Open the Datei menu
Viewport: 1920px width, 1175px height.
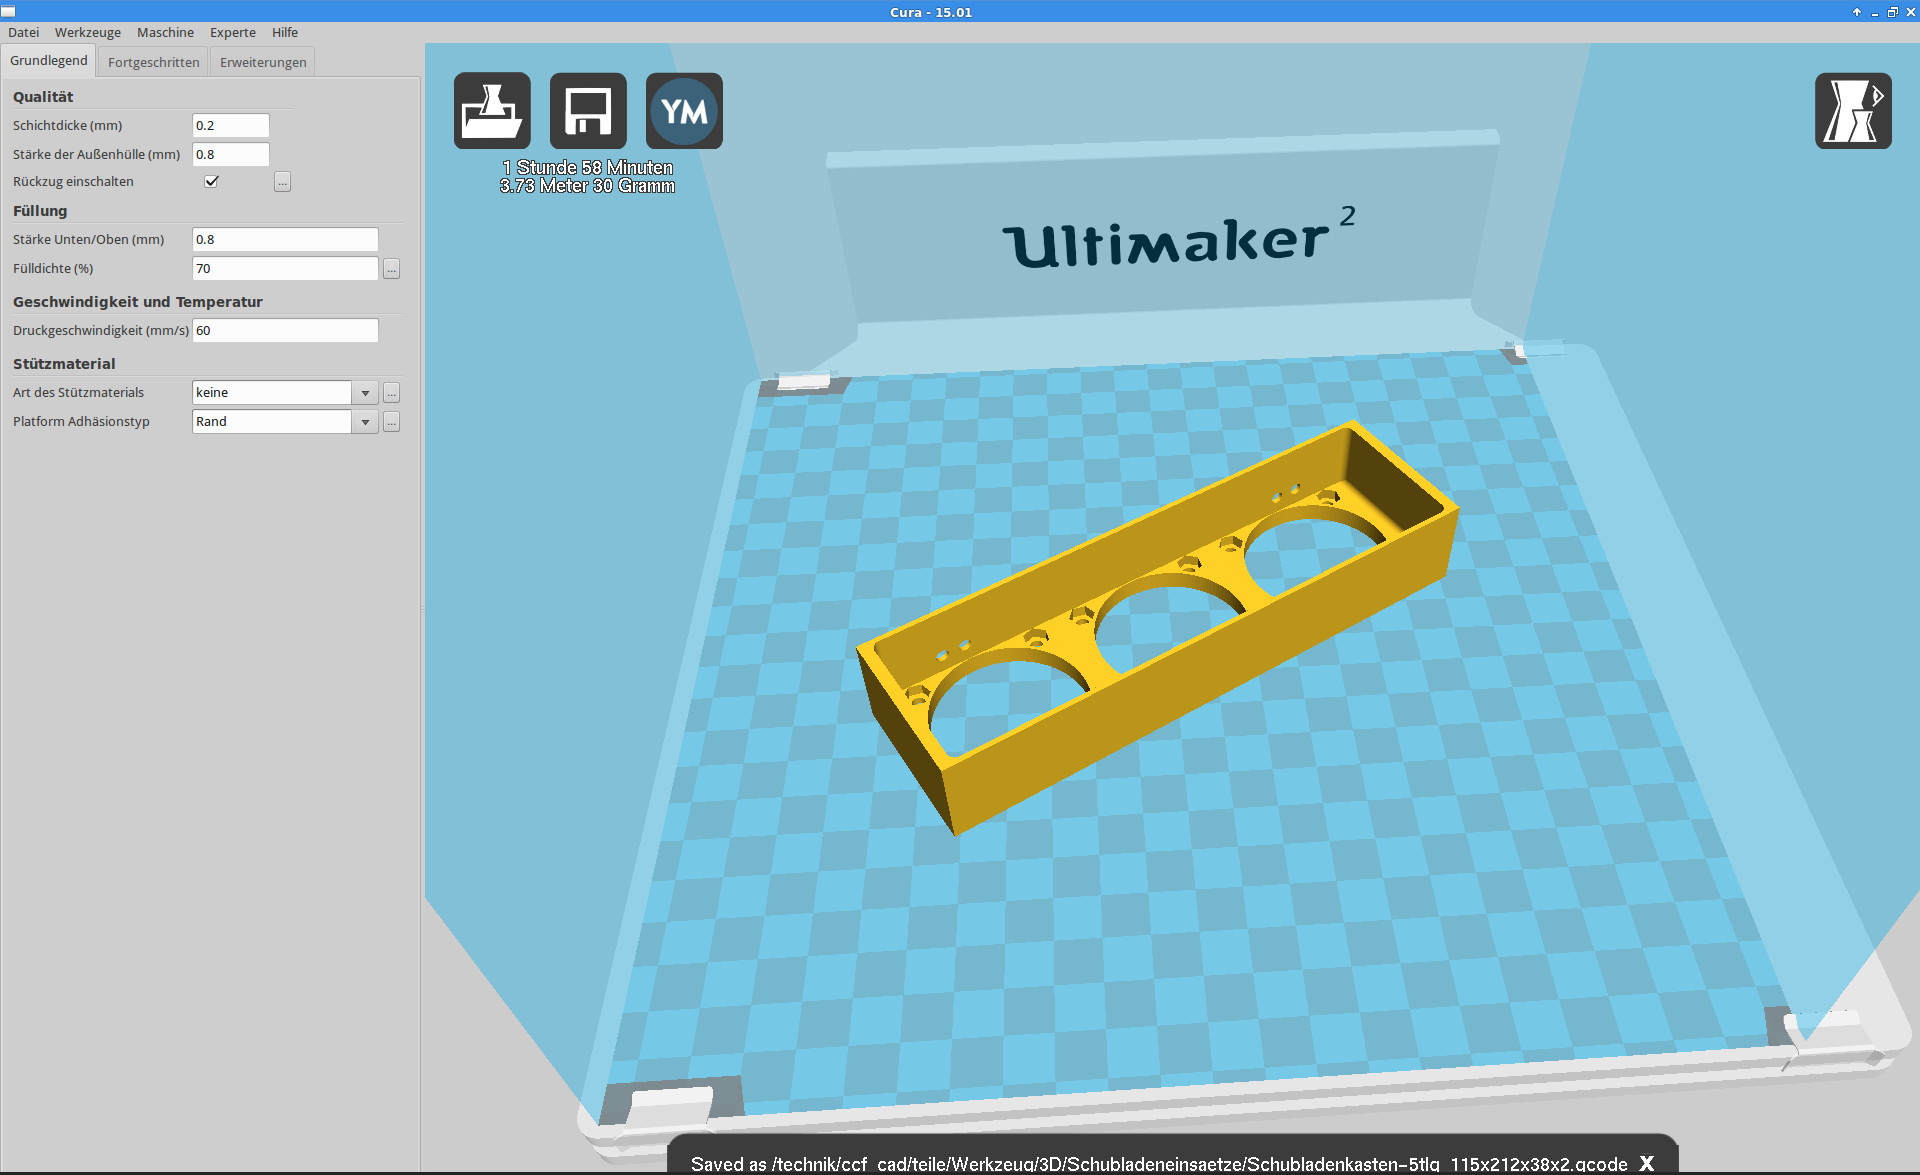[23, 32]
